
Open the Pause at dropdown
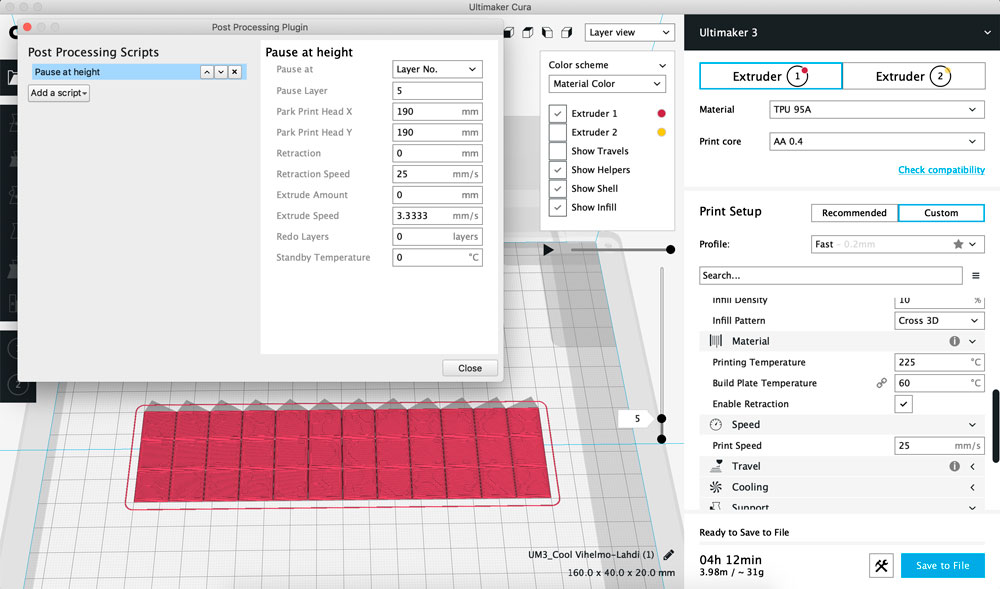(437, 69)
